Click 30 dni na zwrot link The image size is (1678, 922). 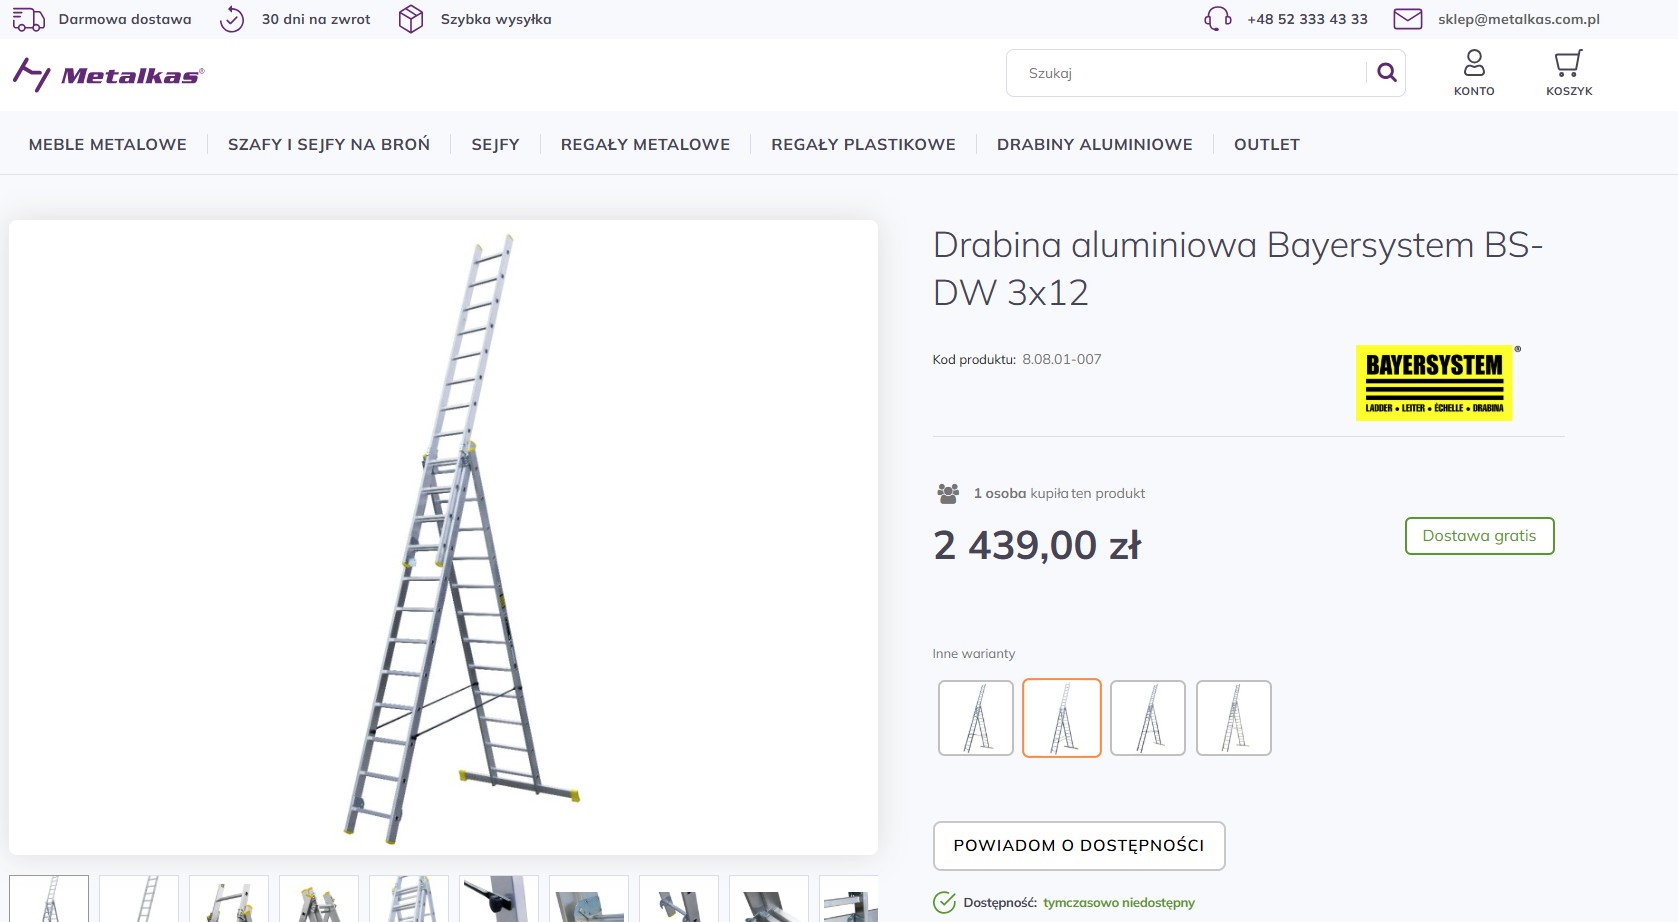pos(316,19)
